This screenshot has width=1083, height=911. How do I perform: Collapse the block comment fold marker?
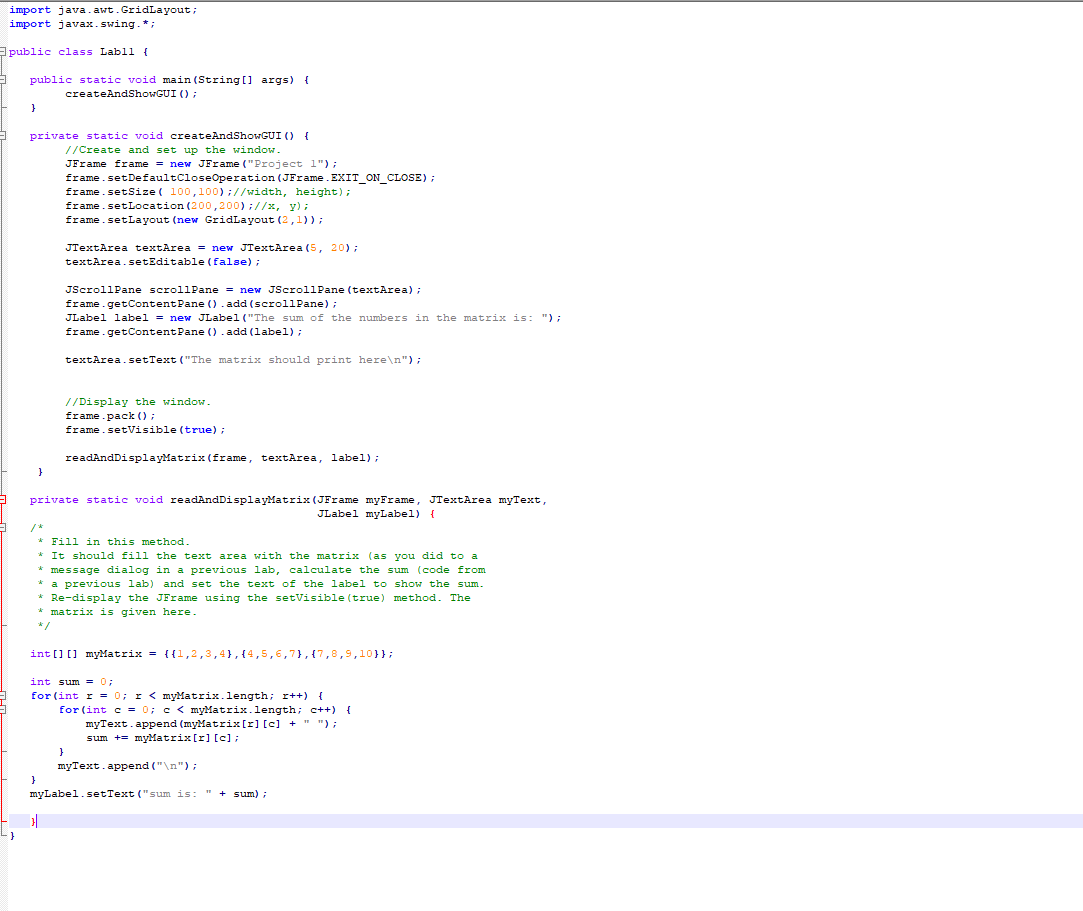click(4, 527)
